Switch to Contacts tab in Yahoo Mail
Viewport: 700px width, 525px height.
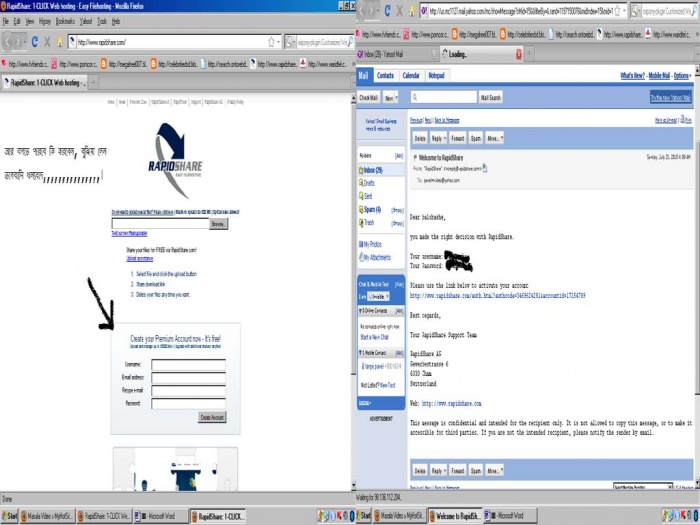pyautogui.click(x=385, y=75)
